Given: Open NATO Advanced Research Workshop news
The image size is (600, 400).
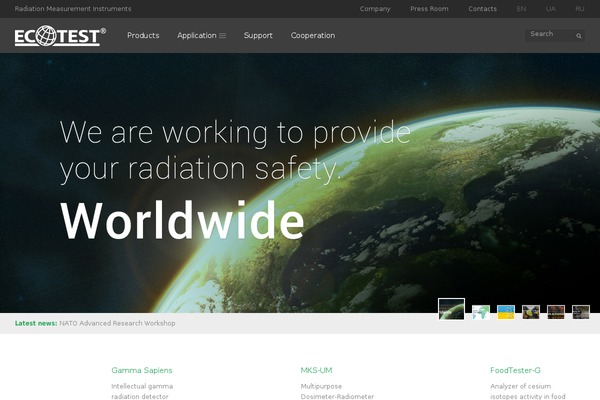Looking at the screenshot, I should 117,323.
